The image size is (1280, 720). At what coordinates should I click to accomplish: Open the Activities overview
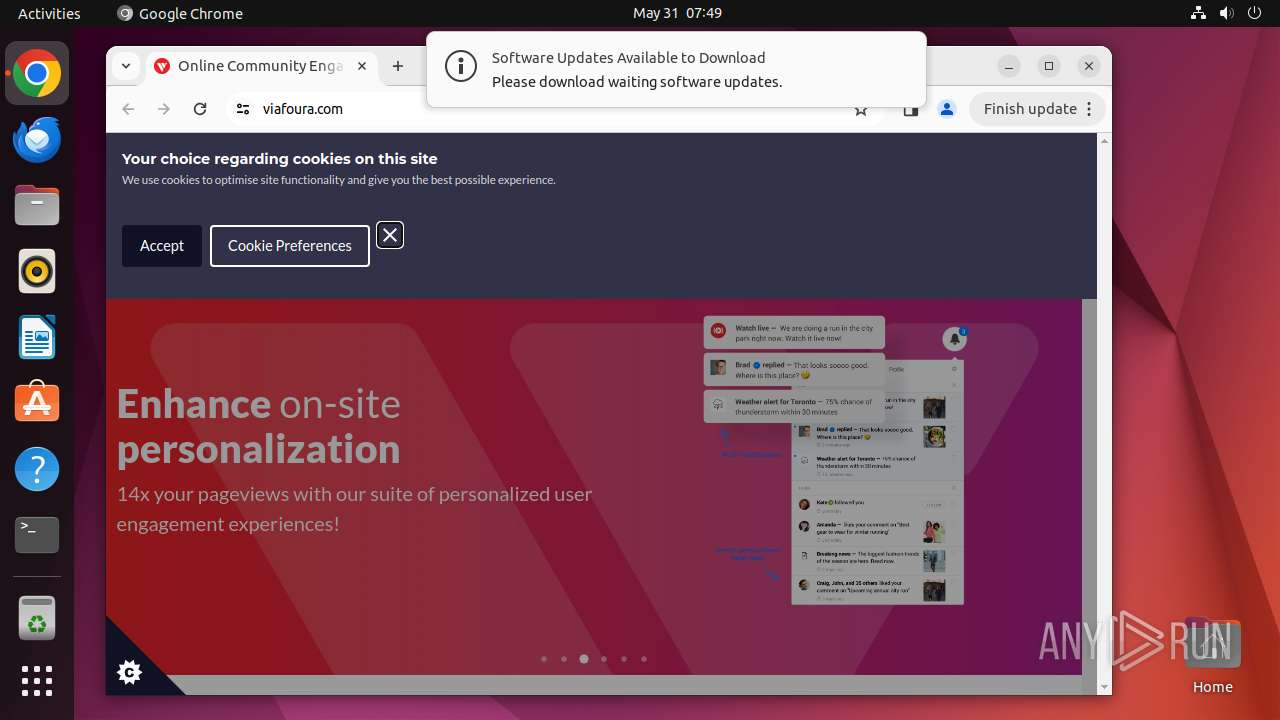[x=49, y=13]
